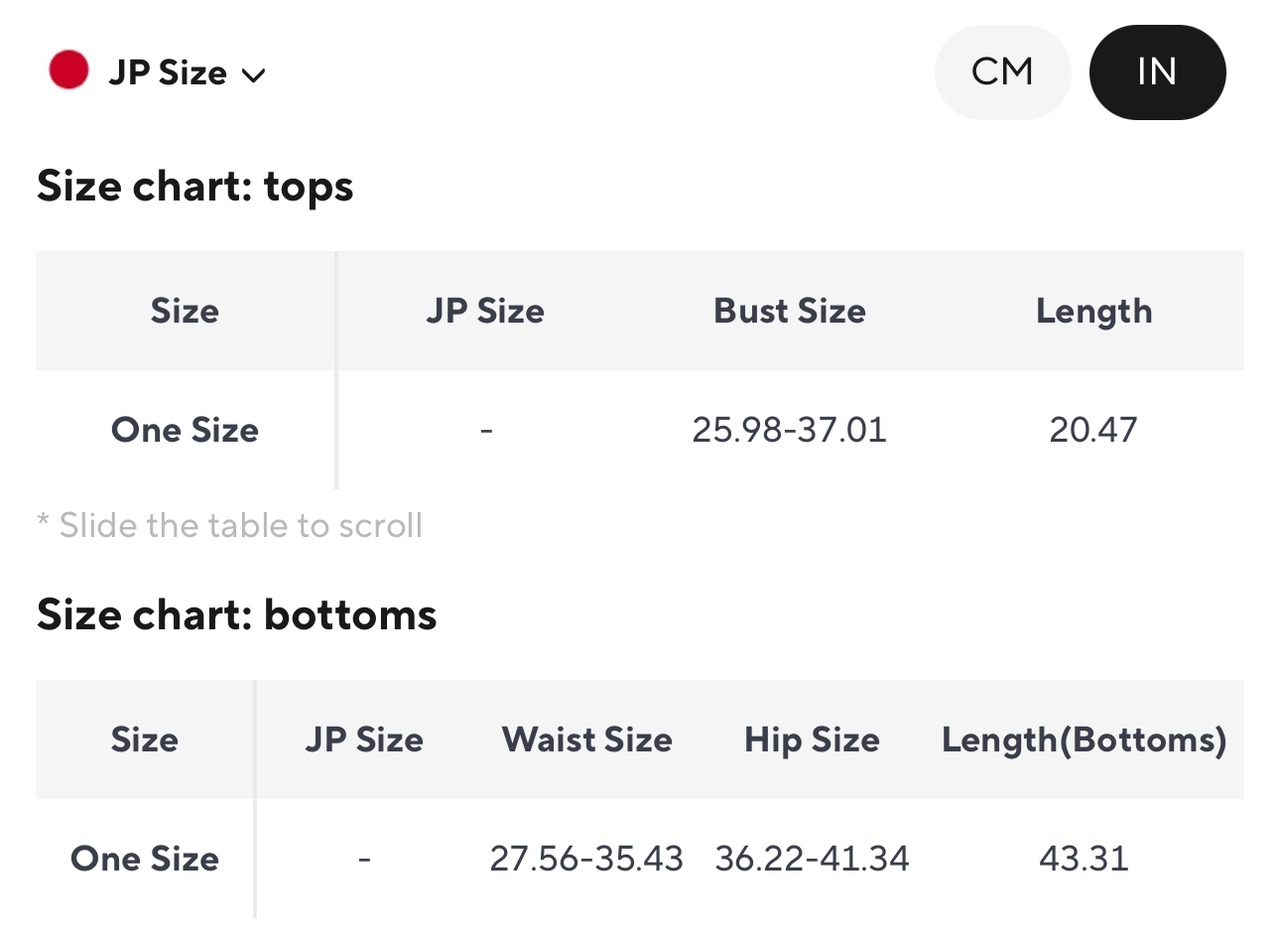Click the red Japan flag icon
1280x940 pixels.
click(x=69, y=72)
